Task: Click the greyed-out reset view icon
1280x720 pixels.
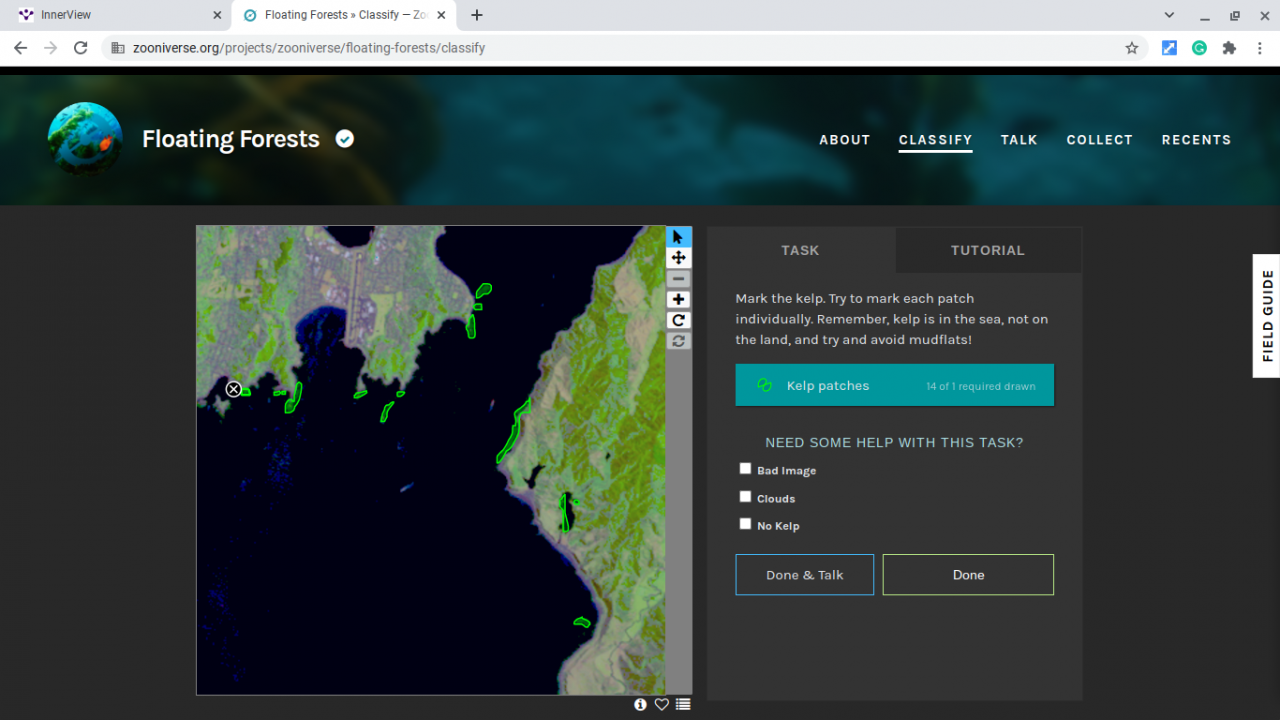Action: (678, 342)
